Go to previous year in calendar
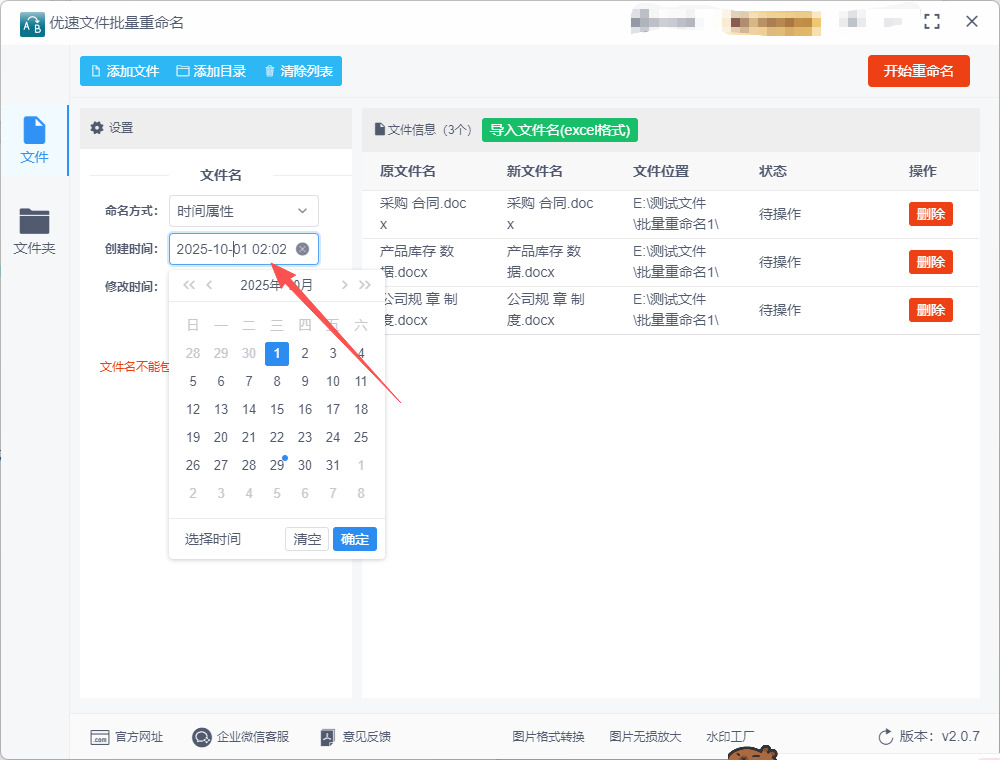1000x760 pixels. pyautogui.click(x=189, y=285)
